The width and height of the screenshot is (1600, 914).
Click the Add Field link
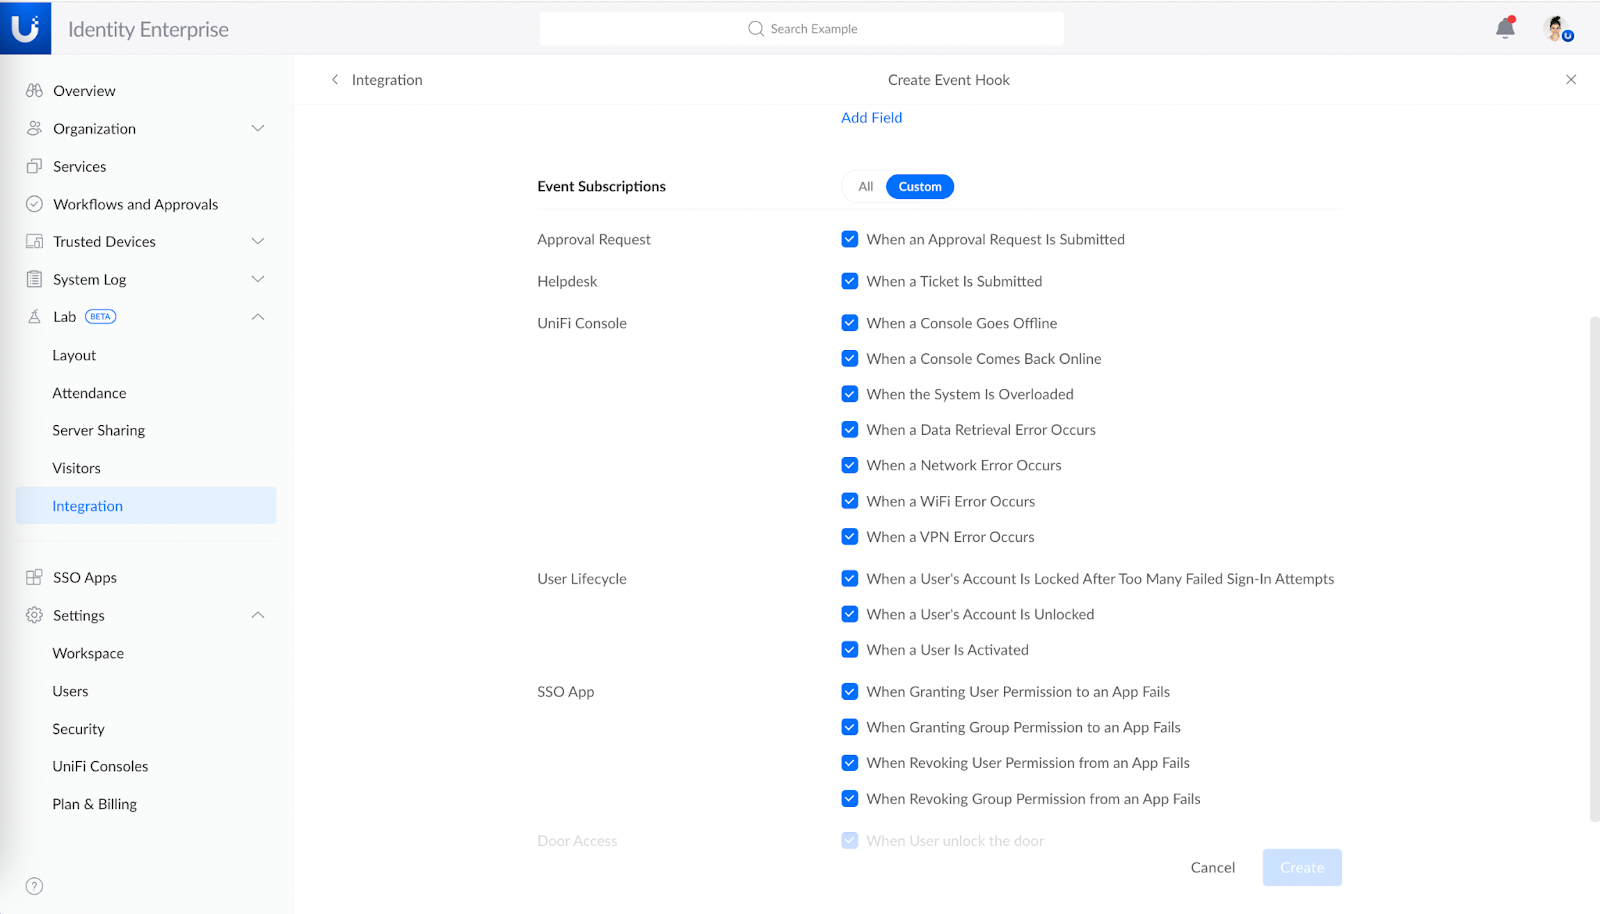point(871,117)
